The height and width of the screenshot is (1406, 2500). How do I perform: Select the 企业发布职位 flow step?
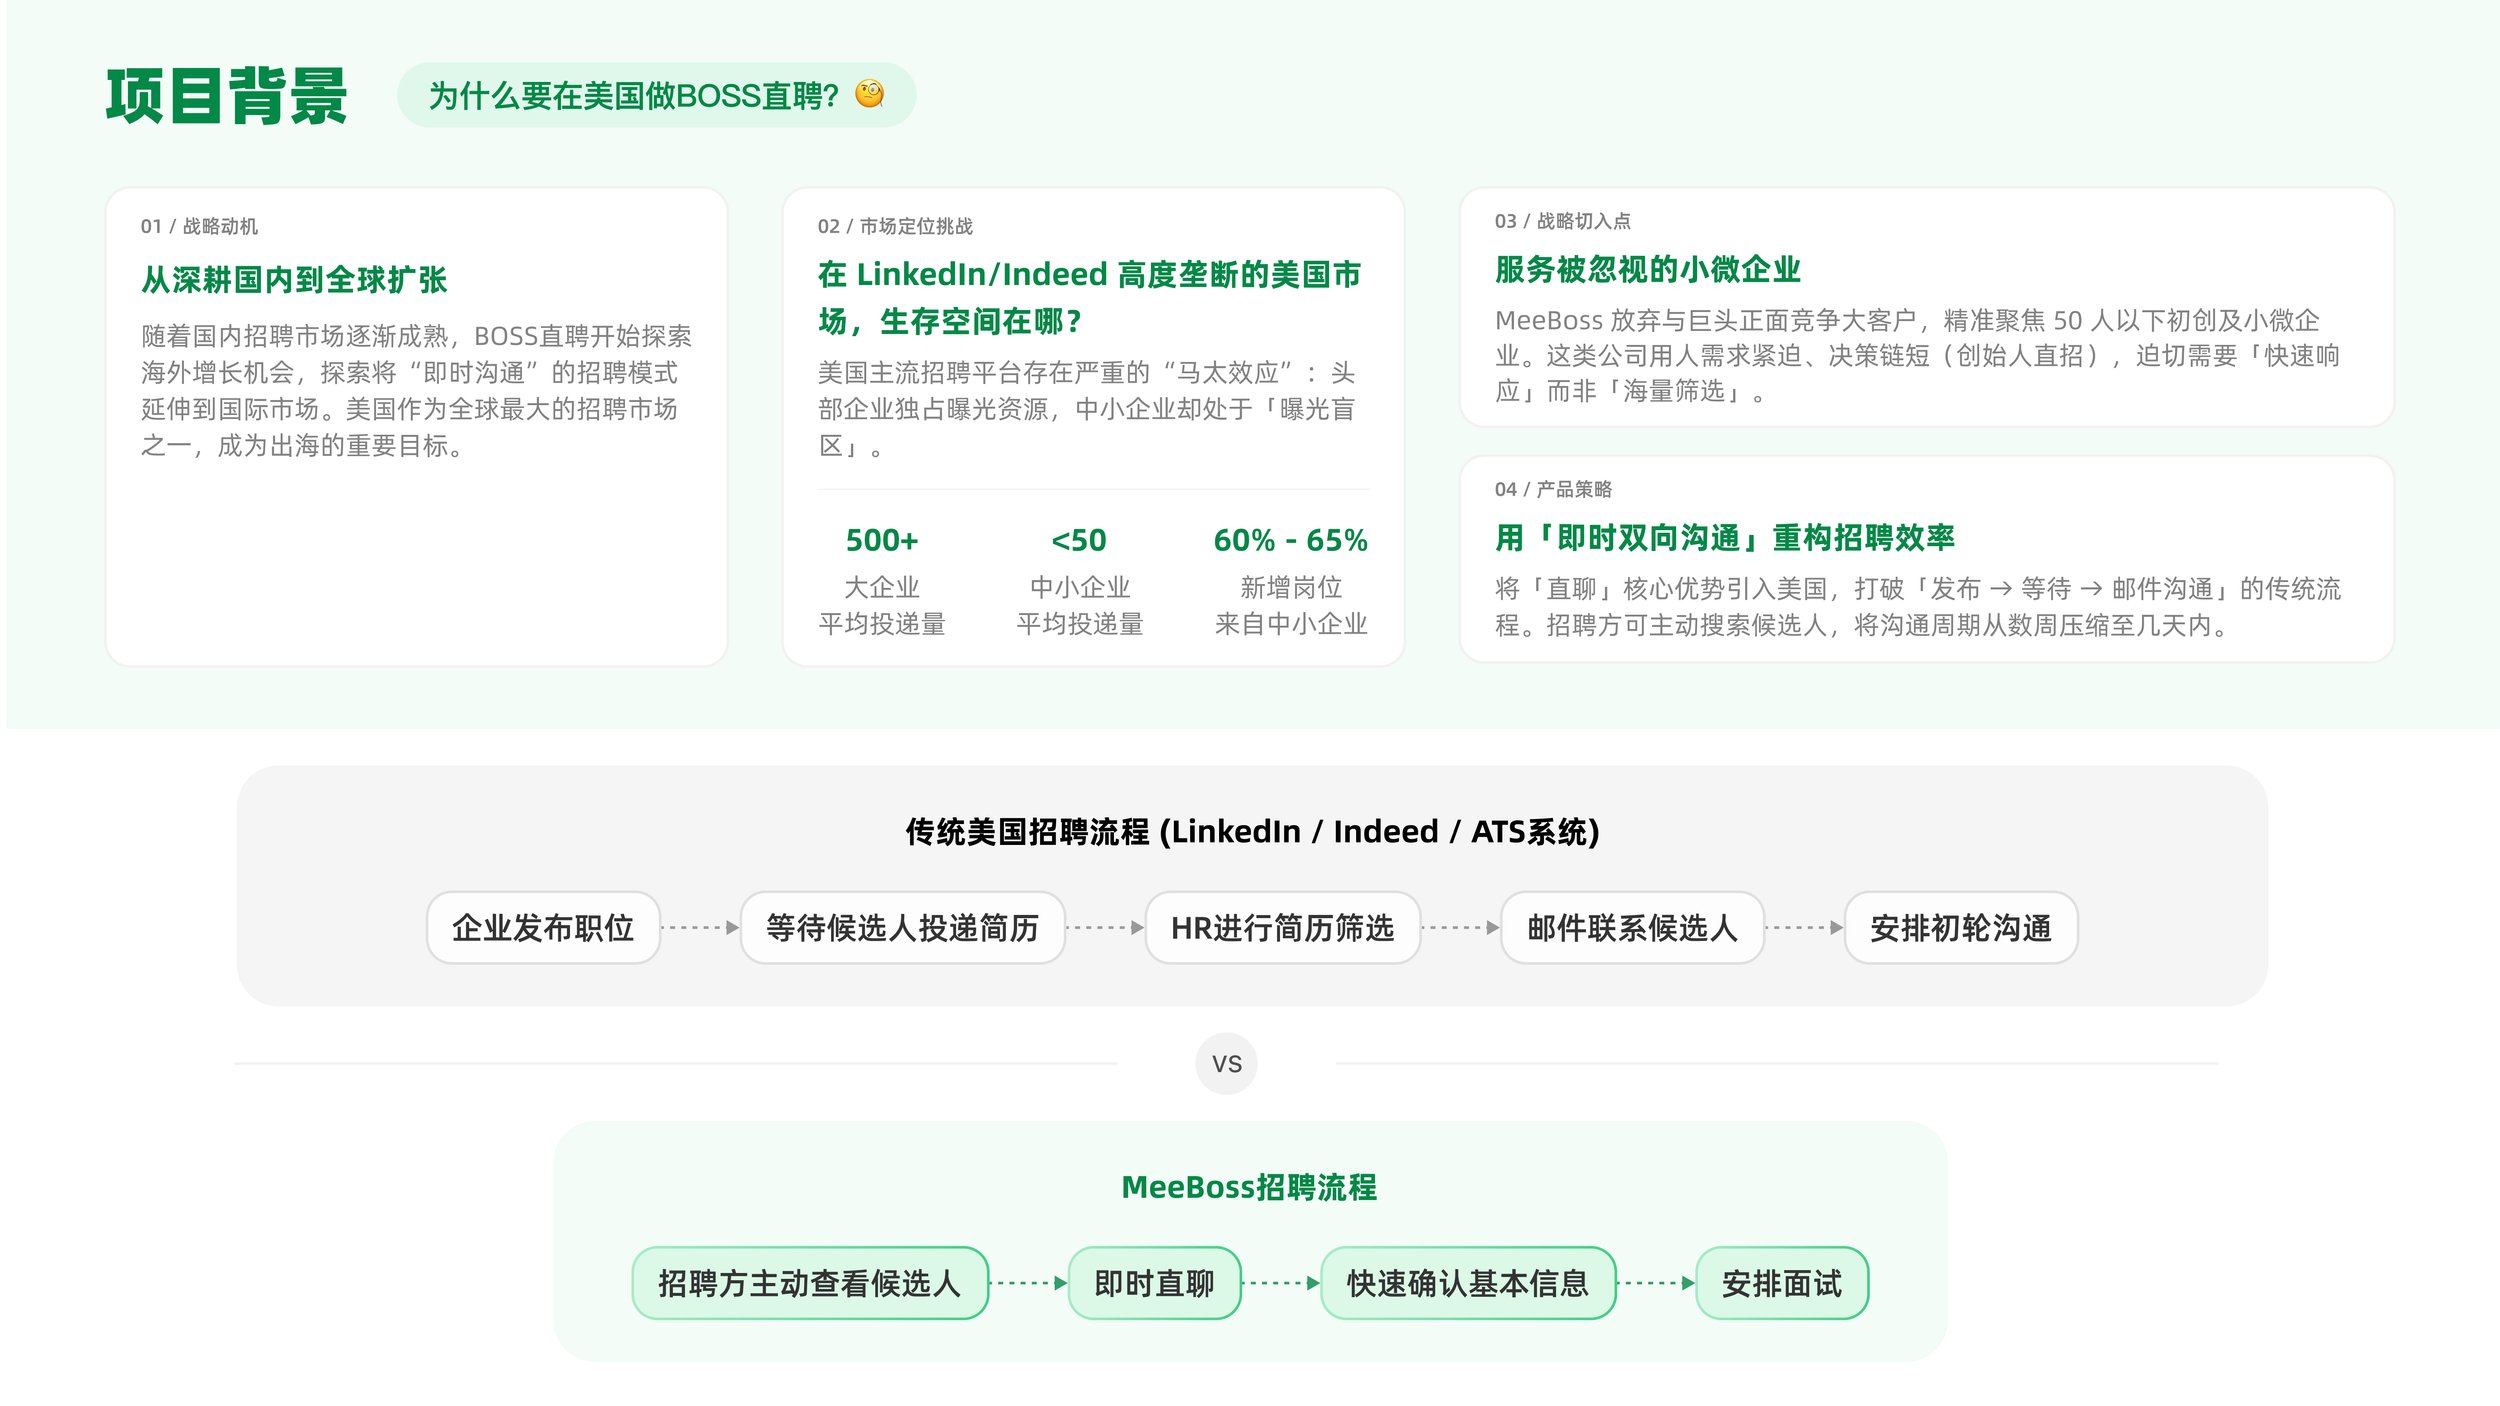(543, 928)
